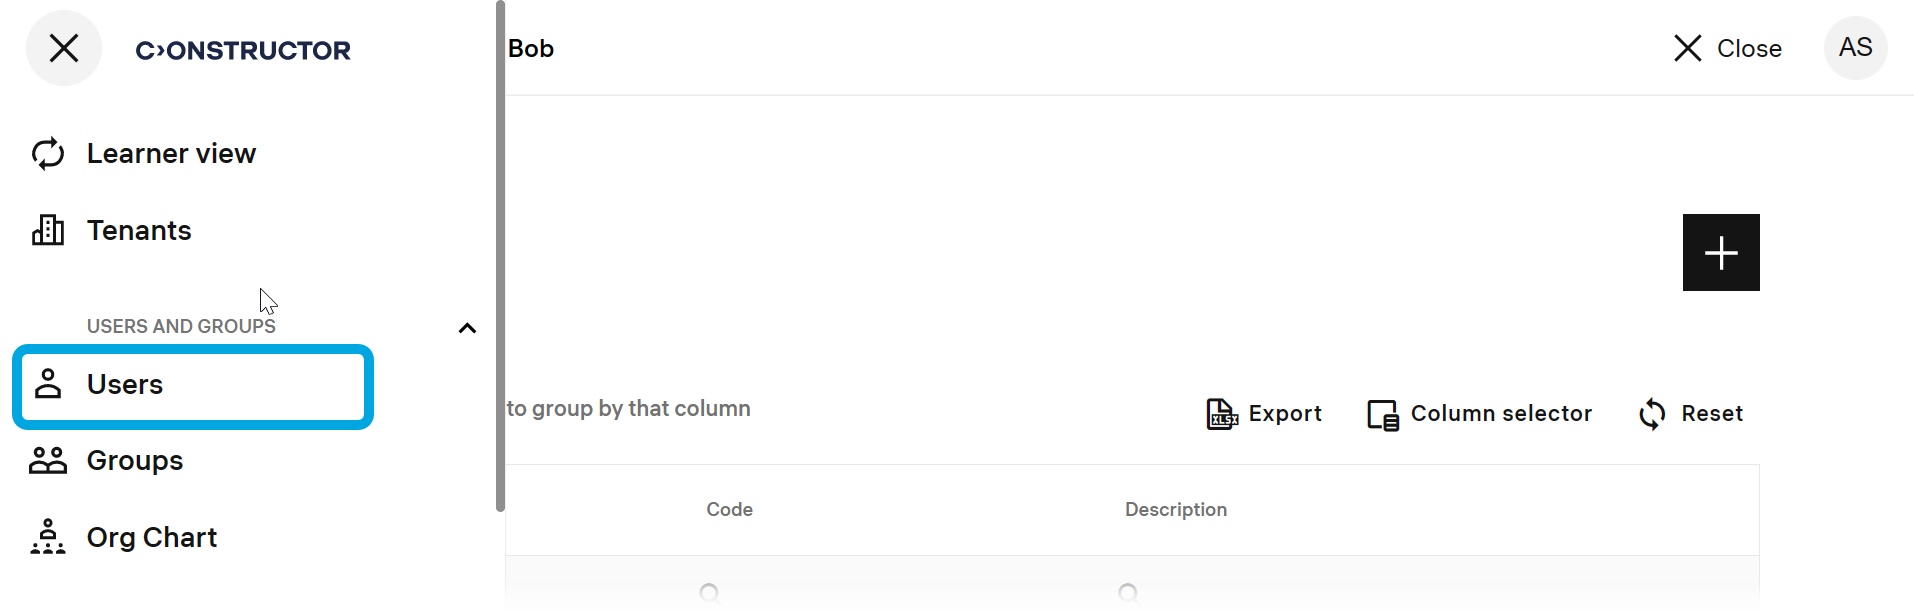Click the Groups people icon

pos(48,460)
